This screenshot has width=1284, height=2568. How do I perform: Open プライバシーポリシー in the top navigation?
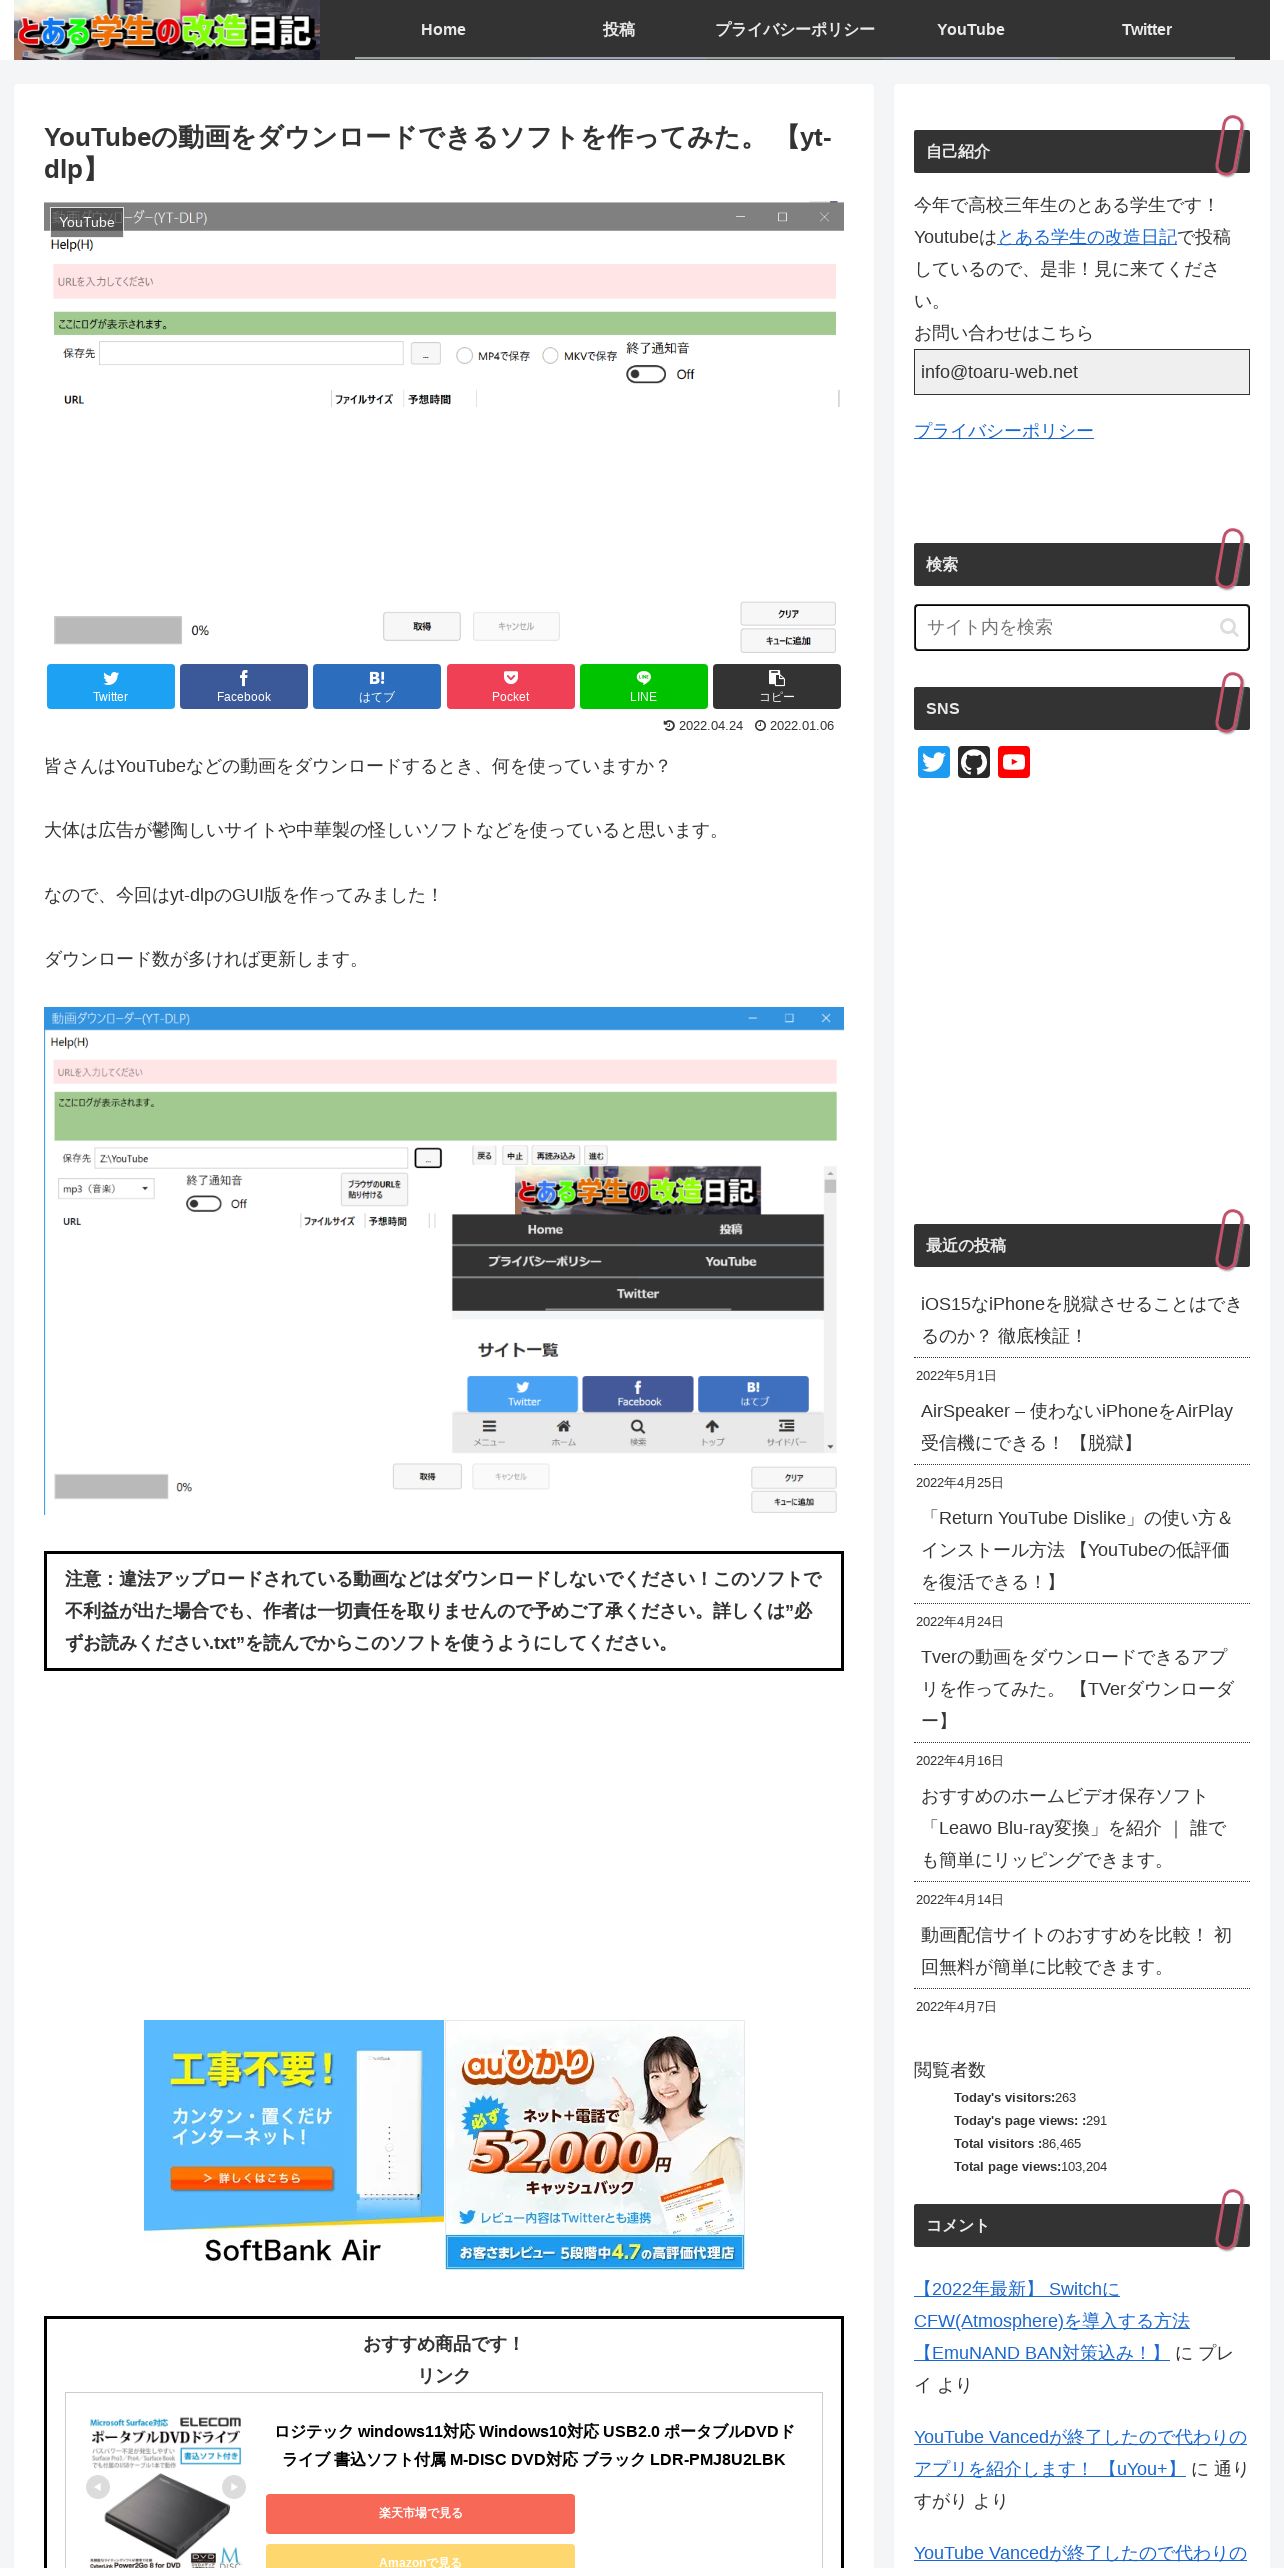tap(795, 30)
